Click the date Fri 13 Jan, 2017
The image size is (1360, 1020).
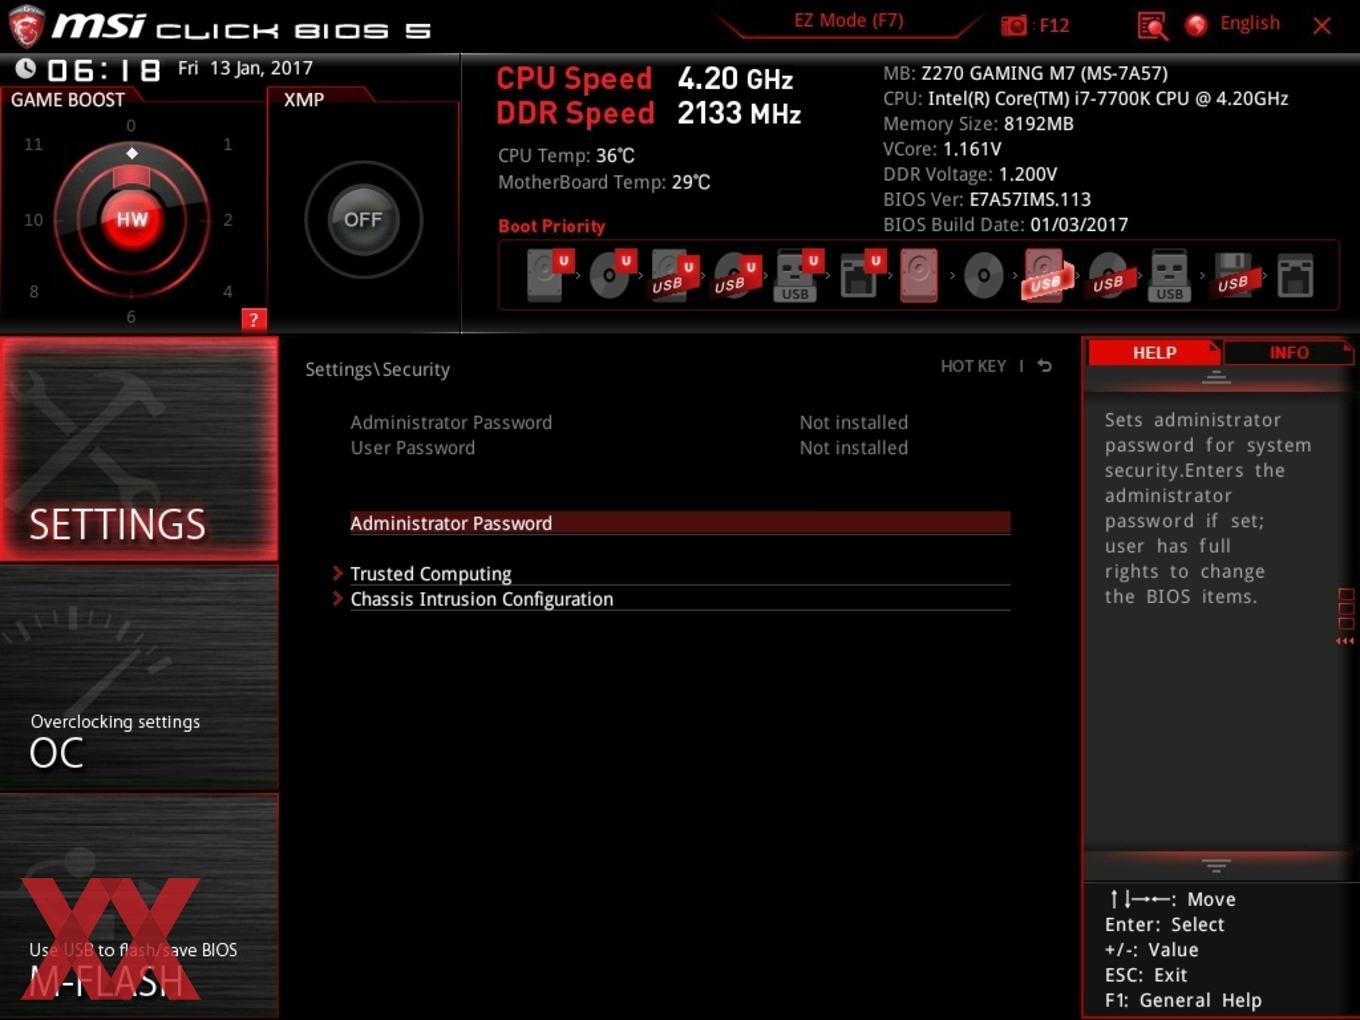click(245, 68)
